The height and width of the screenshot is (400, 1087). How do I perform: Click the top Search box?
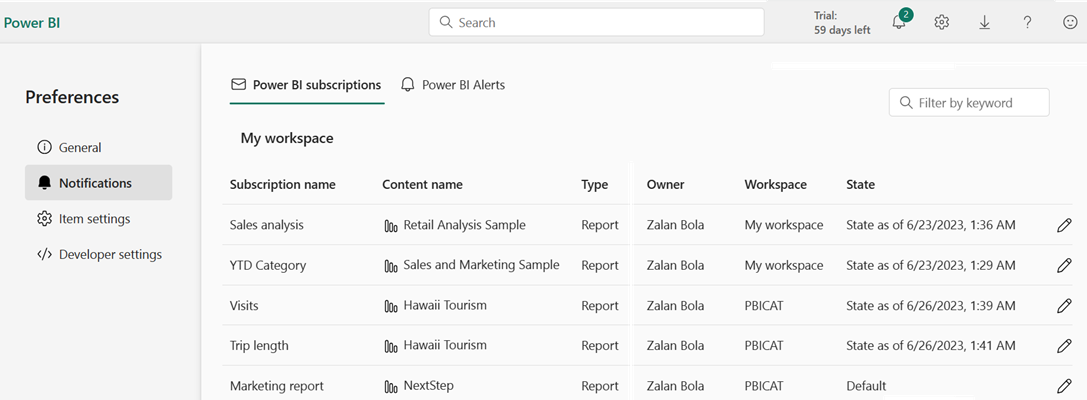(x=596, y=22)
